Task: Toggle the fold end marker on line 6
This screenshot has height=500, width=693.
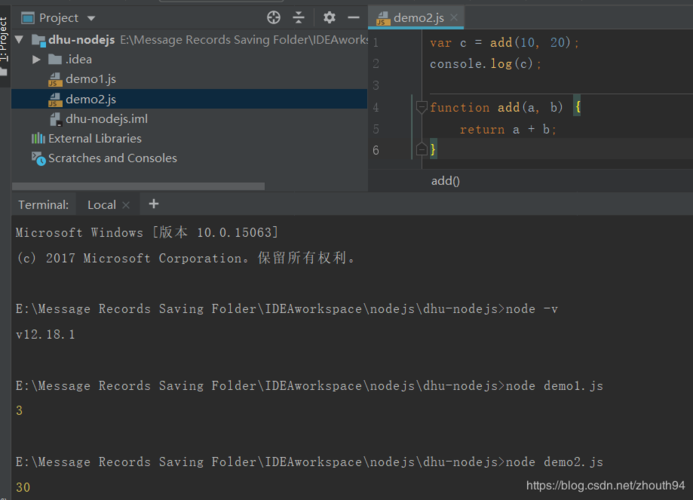Action: [421, 149]
